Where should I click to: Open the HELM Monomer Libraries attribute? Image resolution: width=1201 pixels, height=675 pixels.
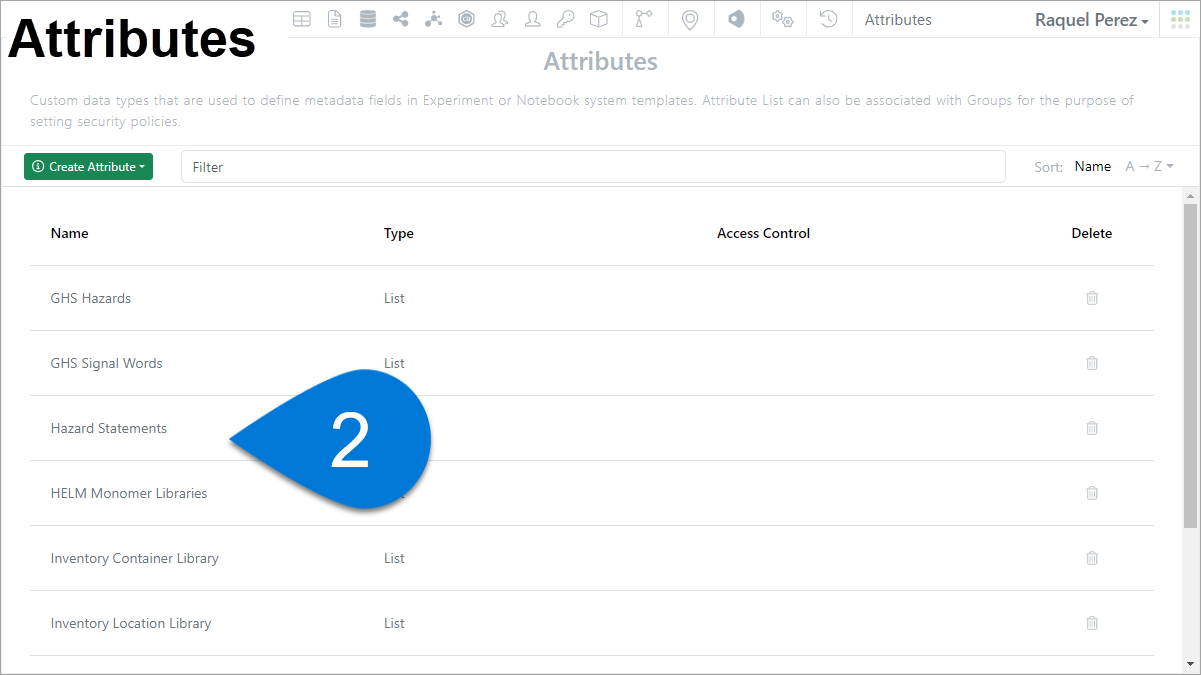tap(129, 493)
